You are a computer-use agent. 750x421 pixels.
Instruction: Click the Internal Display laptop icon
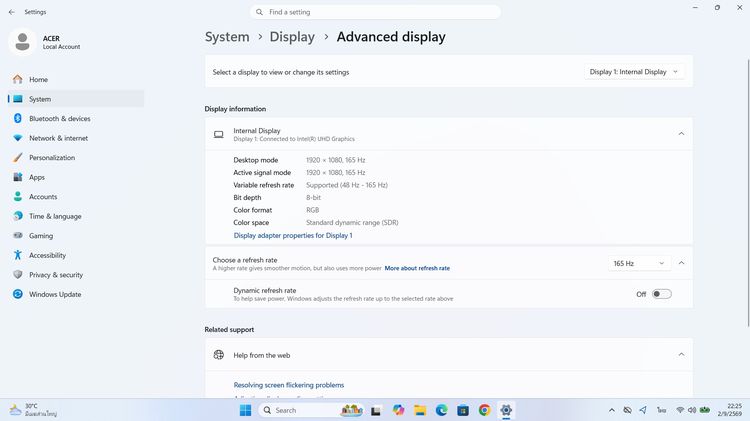219,134
